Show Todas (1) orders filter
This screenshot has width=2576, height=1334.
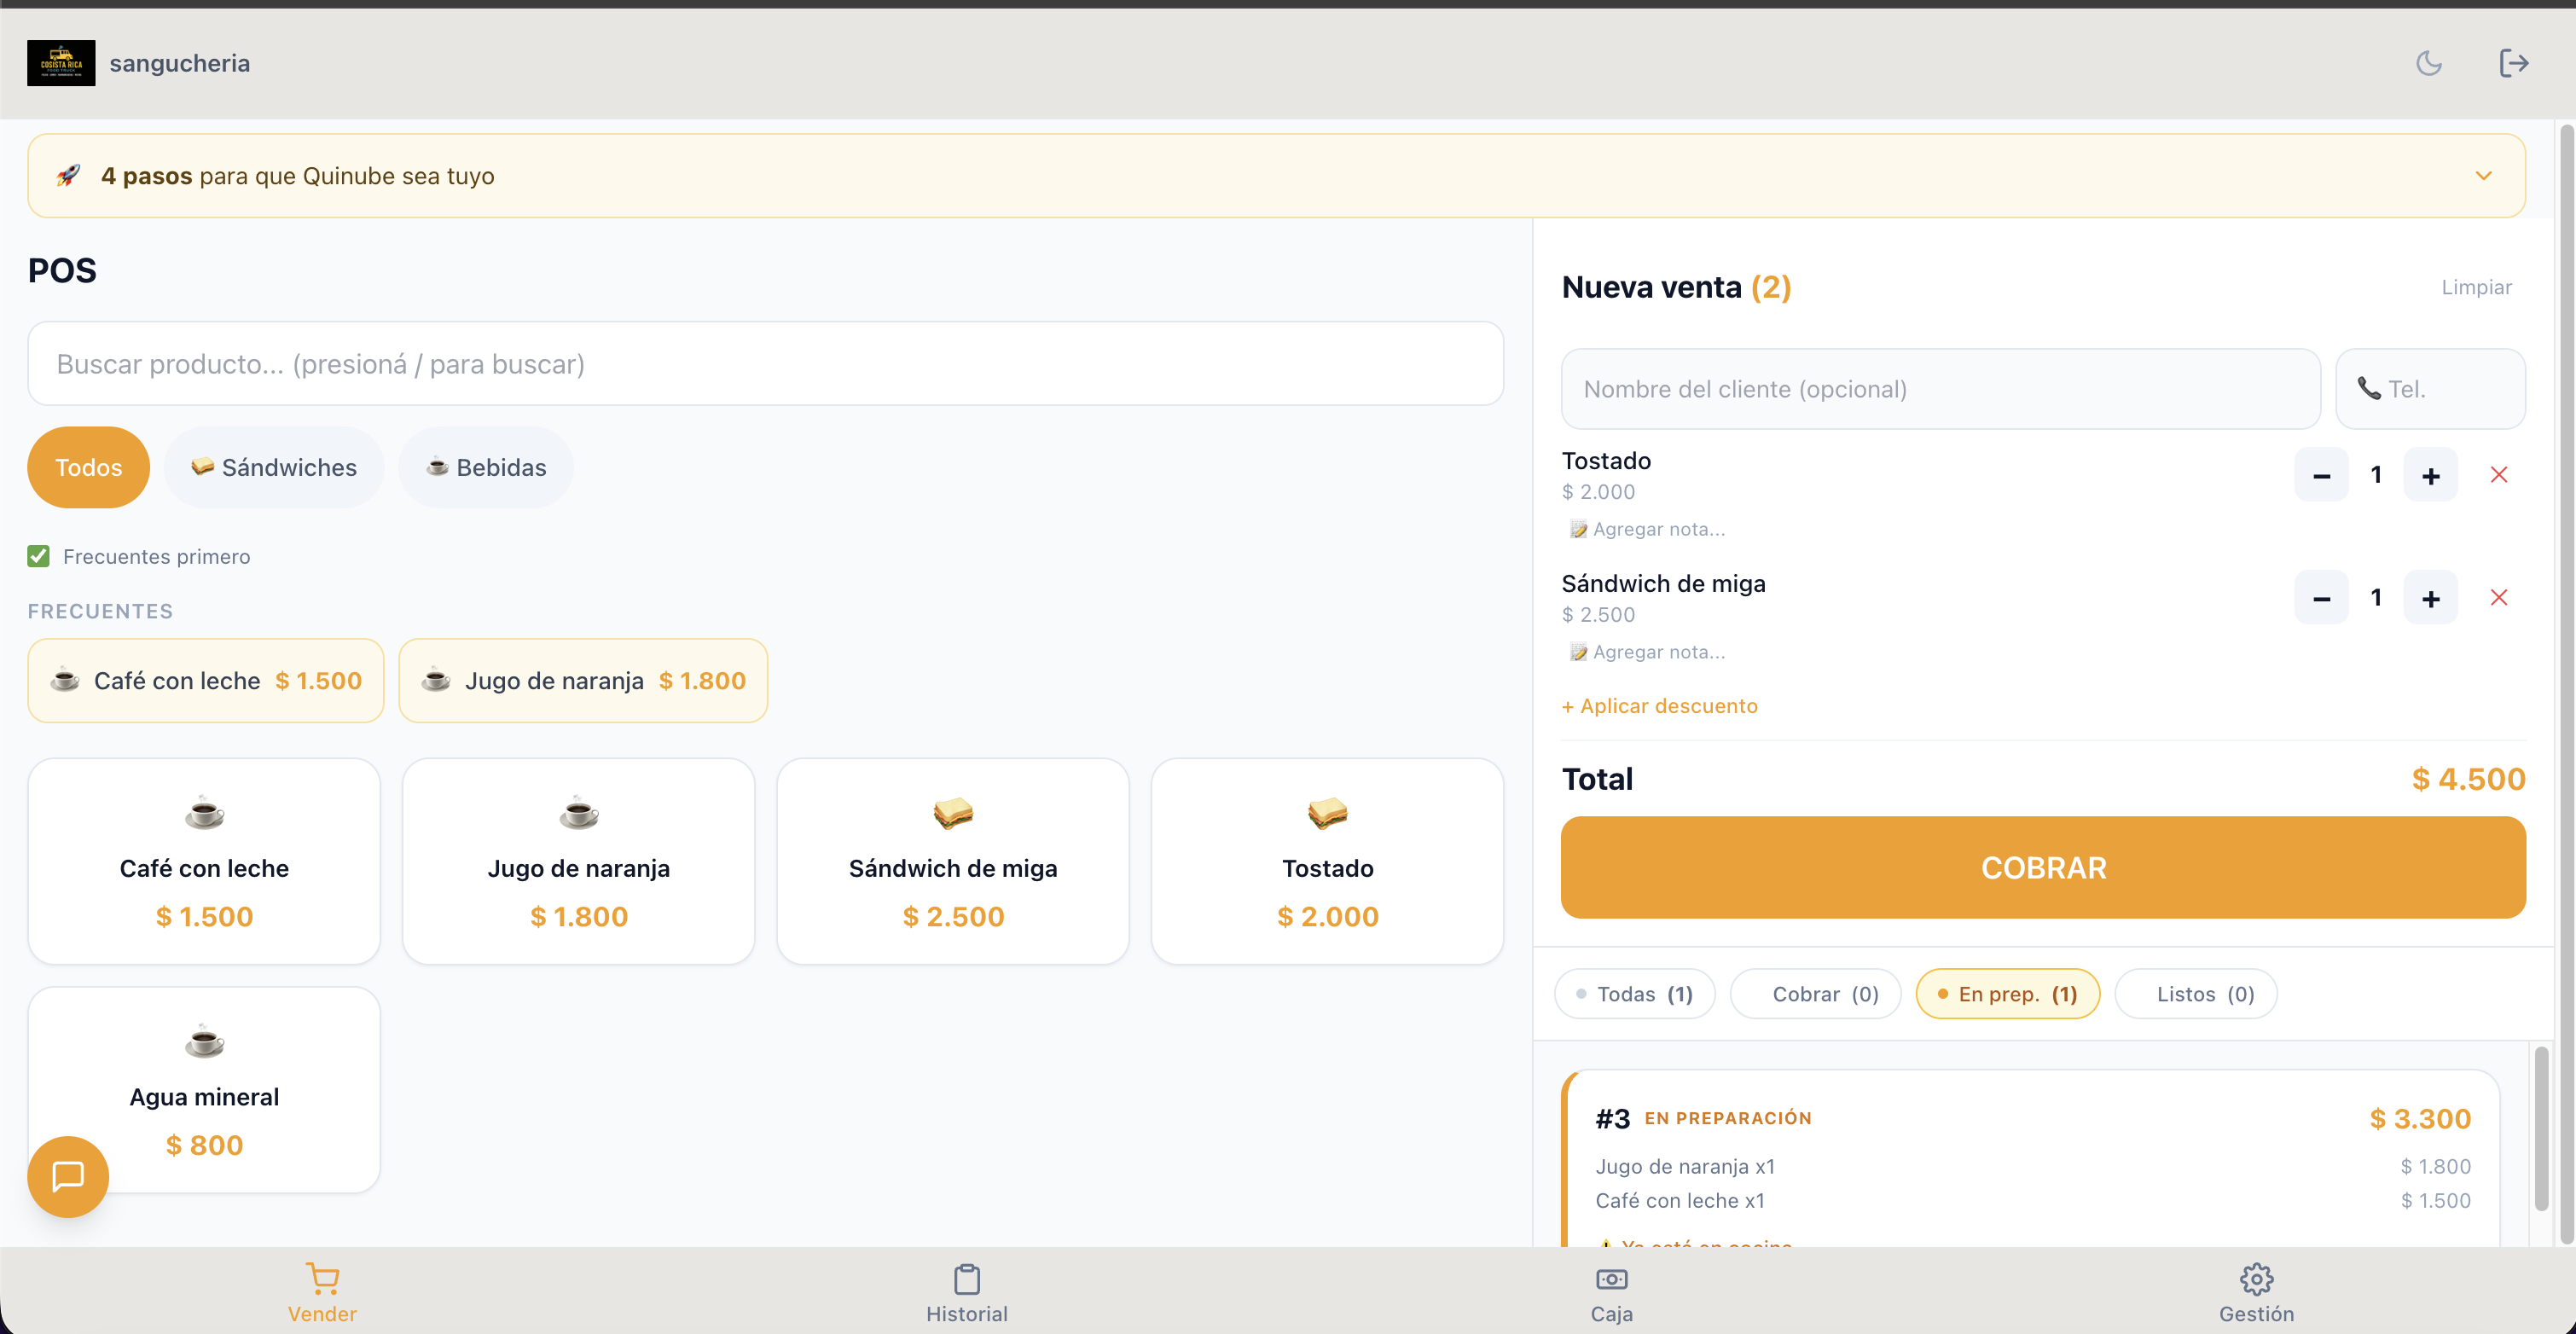(x=1634, y=994)
